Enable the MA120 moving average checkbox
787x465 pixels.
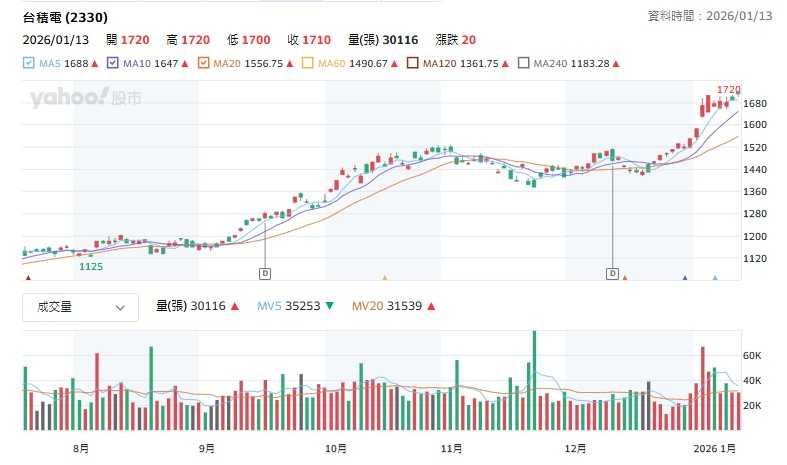[x=411, y=63]
